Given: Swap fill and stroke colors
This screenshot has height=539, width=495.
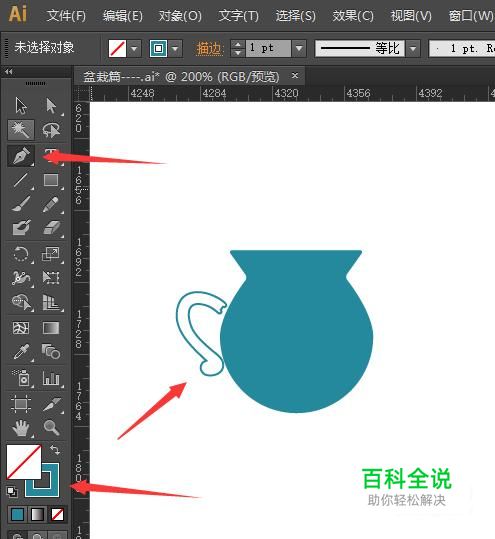Looking at the screenshot, I should coord(55,450).
